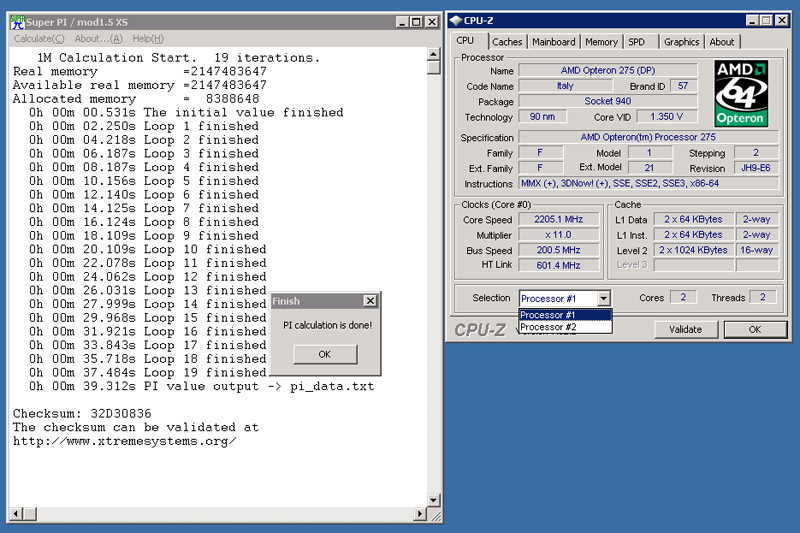Viewport: 800px width, 533px height.
Task: Select the CPU tab in CPU-Z
Action: 465,40
